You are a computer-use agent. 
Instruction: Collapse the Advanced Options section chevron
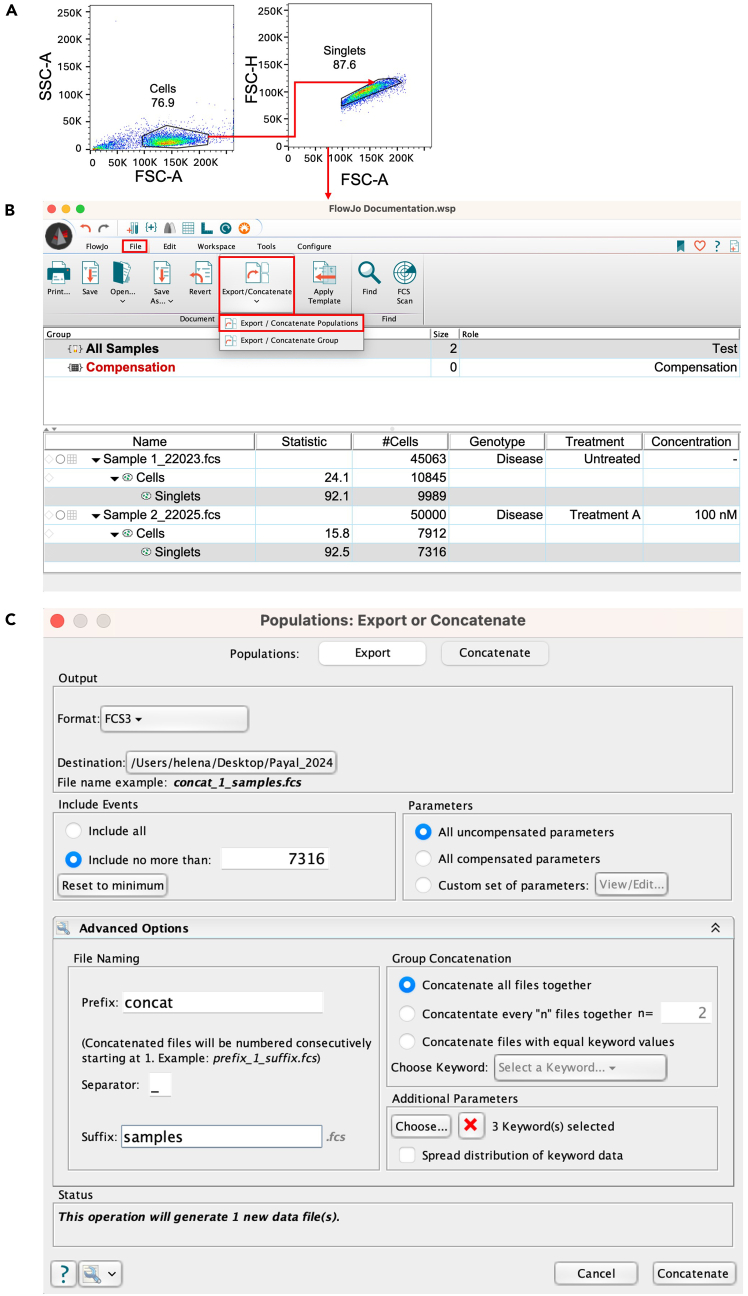[715, 928]
